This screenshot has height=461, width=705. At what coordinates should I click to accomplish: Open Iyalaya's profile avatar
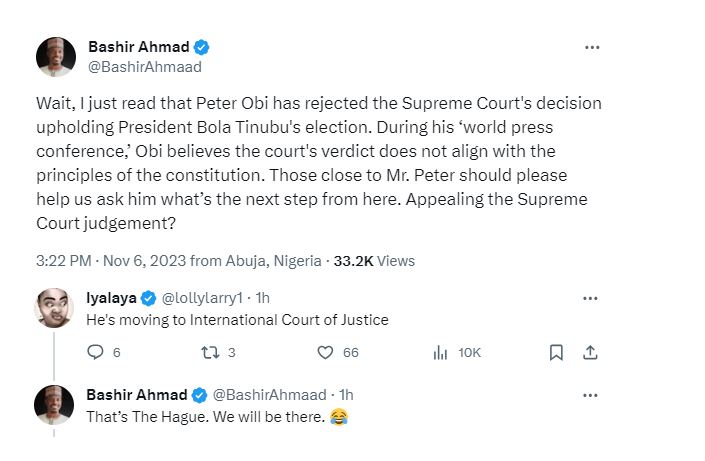[54, 309]
